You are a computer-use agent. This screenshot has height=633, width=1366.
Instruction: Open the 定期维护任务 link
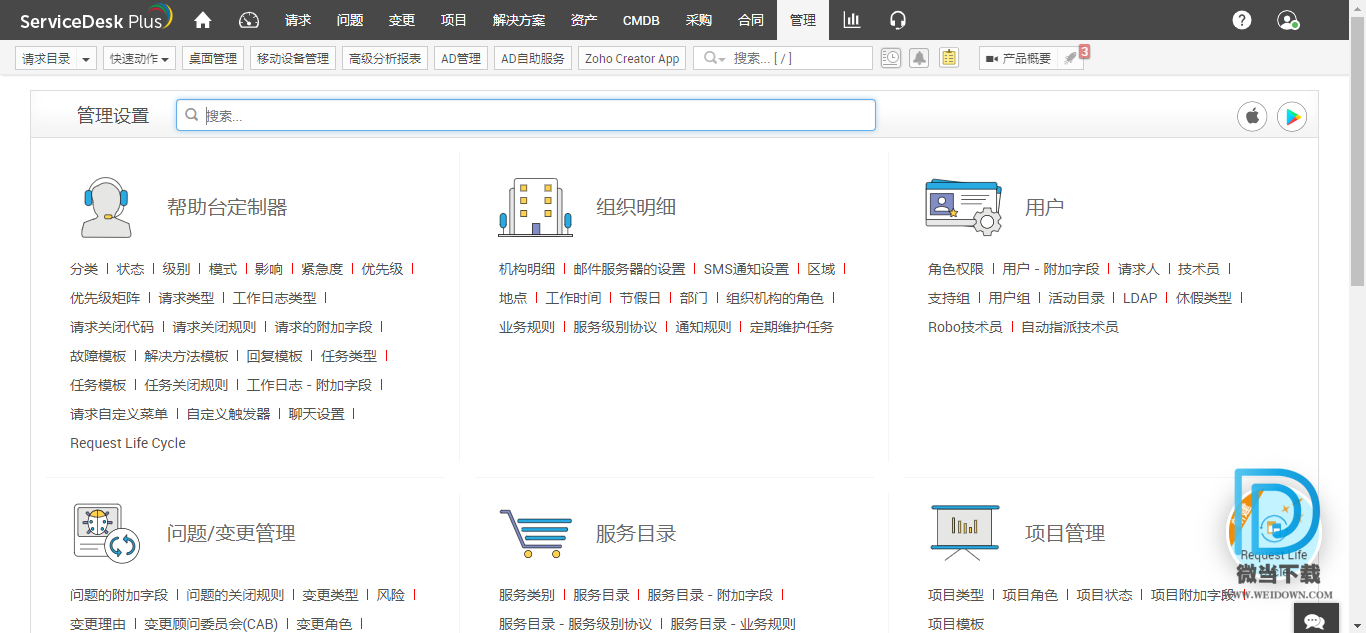791,327
